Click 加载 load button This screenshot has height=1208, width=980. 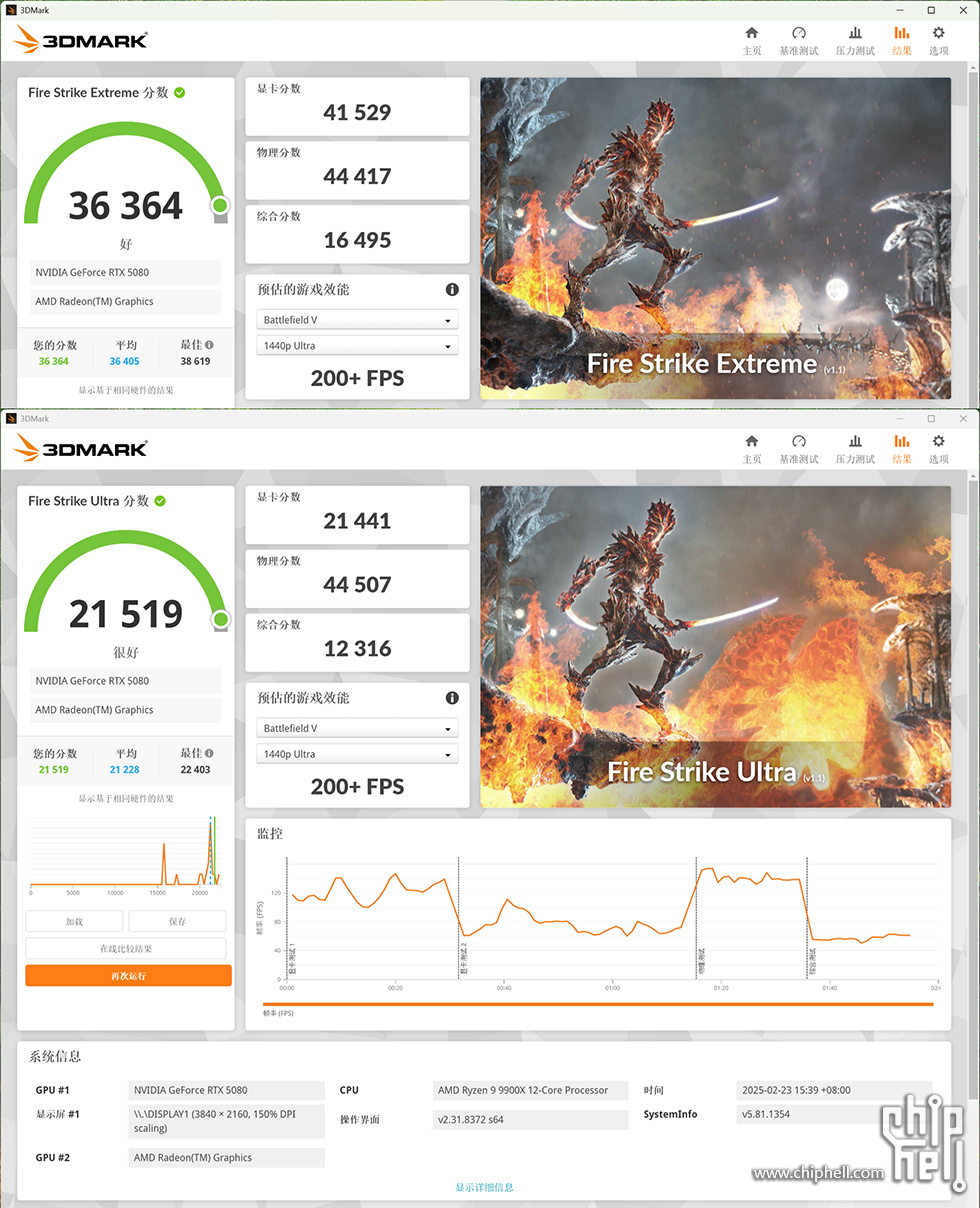click(74, 921)
